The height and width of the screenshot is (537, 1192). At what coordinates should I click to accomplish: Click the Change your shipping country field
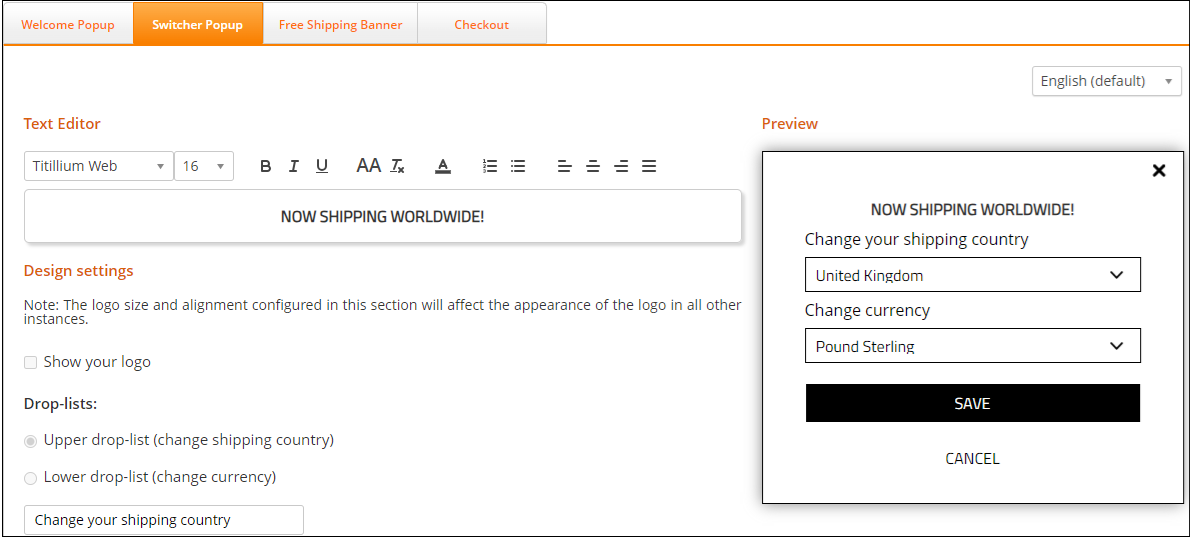[x=163, y=520]
